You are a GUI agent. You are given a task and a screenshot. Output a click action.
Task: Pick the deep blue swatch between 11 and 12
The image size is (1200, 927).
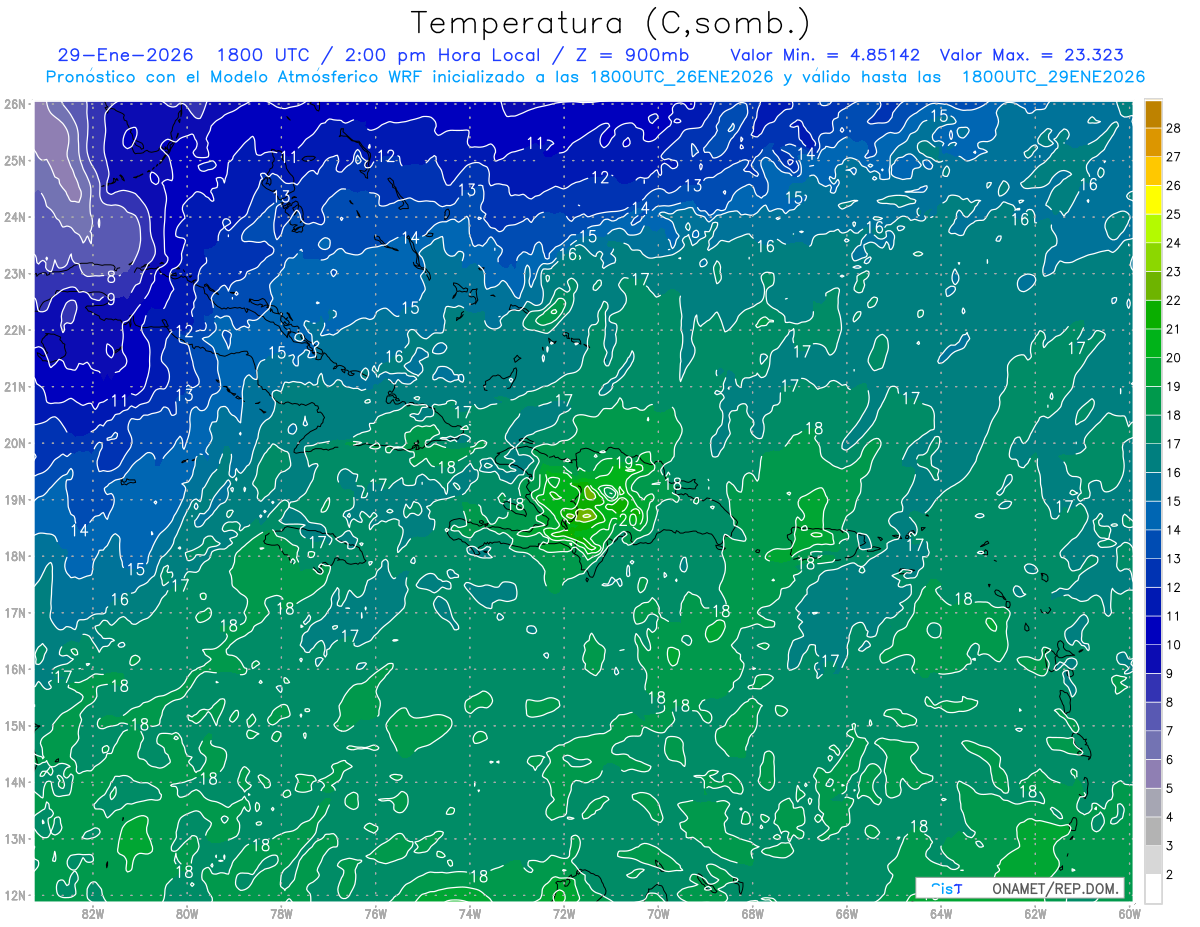point(1153,602)
